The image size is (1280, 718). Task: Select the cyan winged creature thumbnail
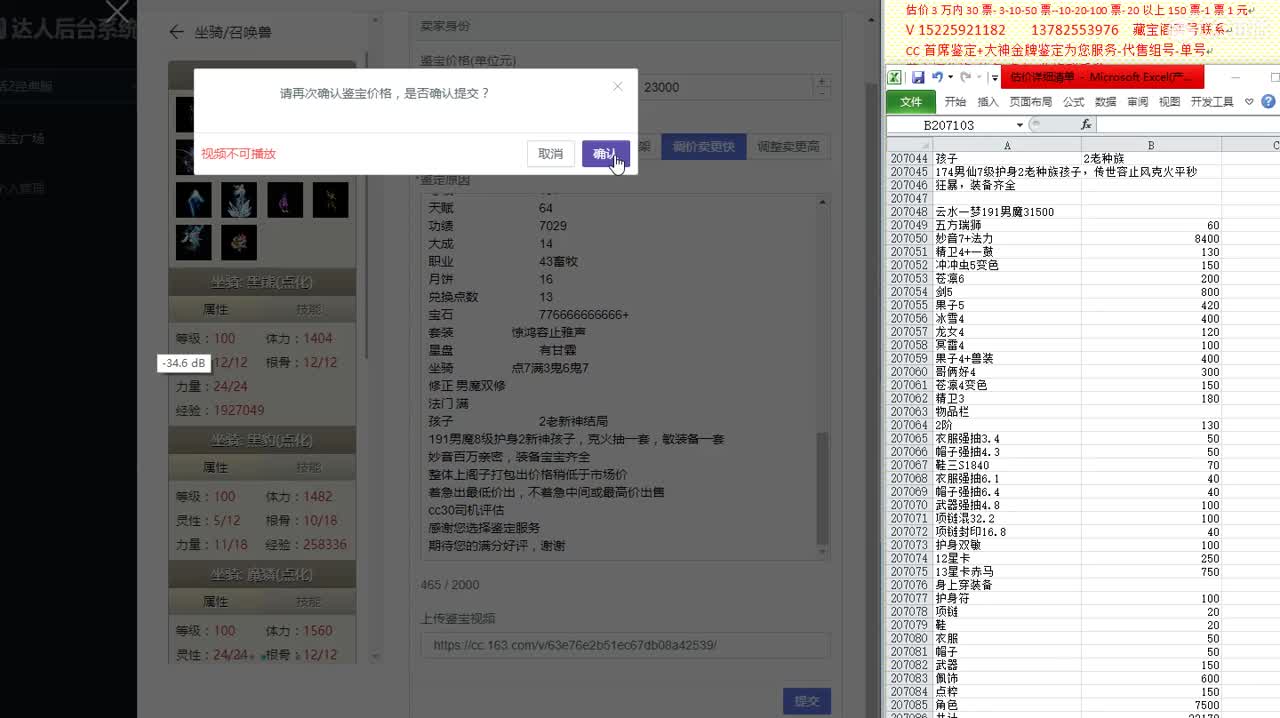[193, 243]
